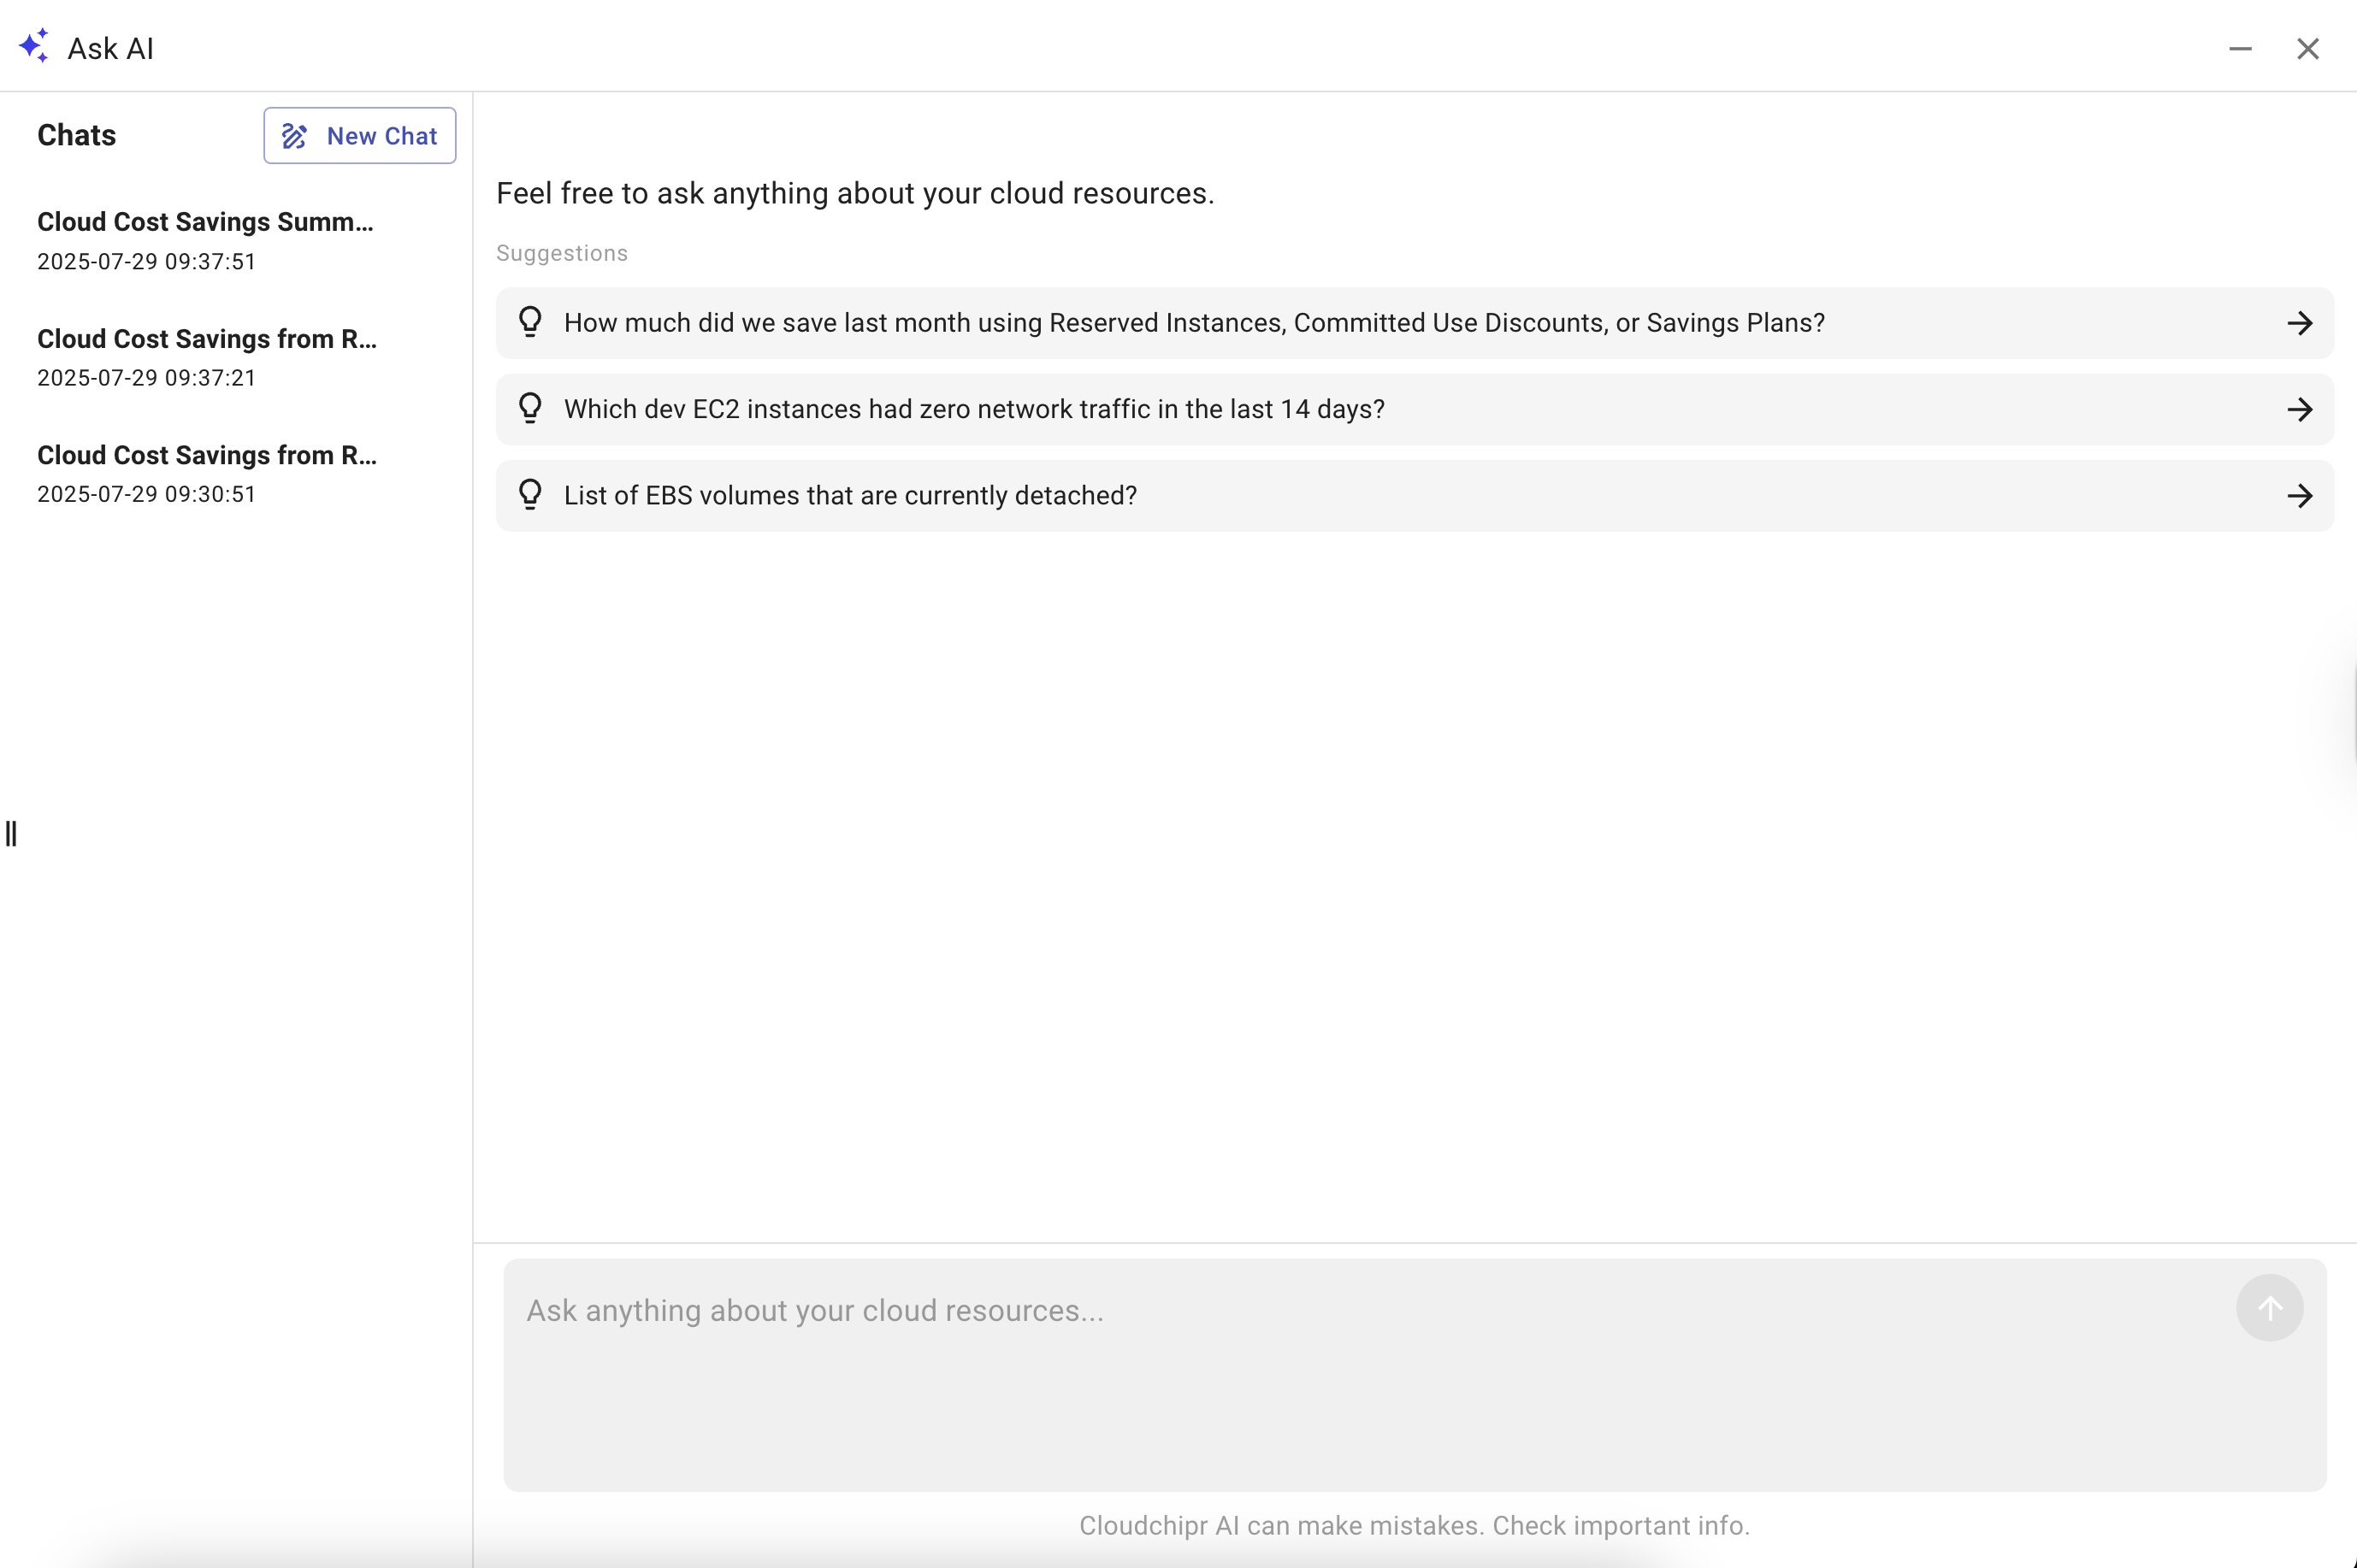Start a New Chat

click(x=360, y=136)
